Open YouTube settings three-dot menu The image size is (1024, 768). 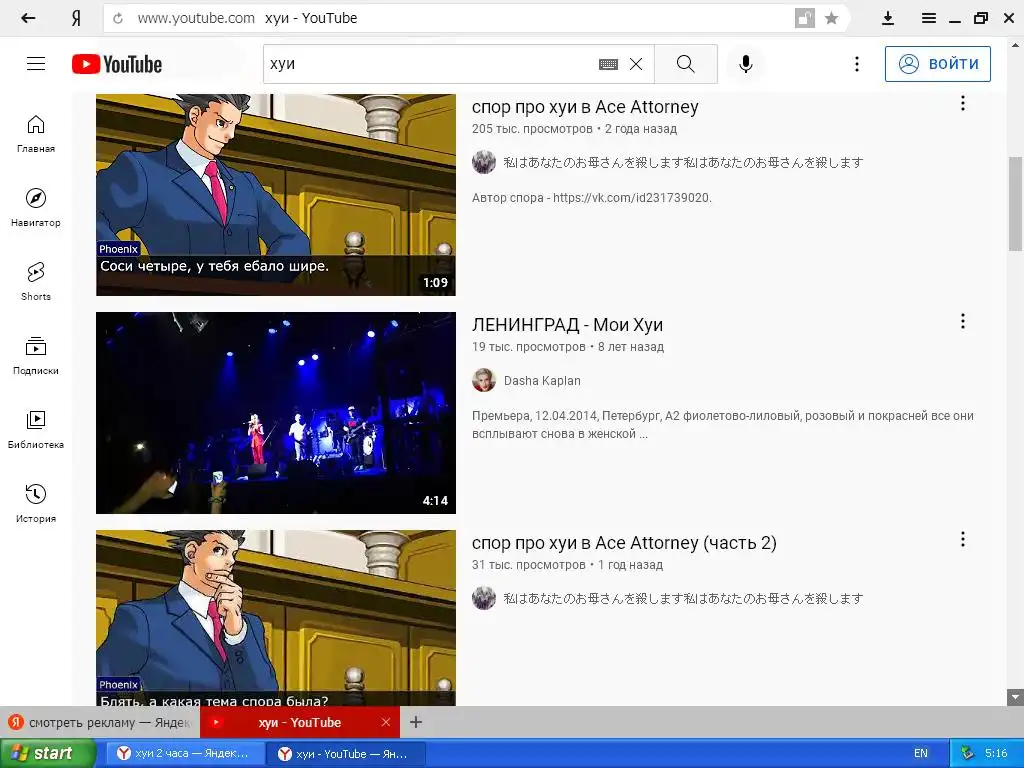point(857,64)
